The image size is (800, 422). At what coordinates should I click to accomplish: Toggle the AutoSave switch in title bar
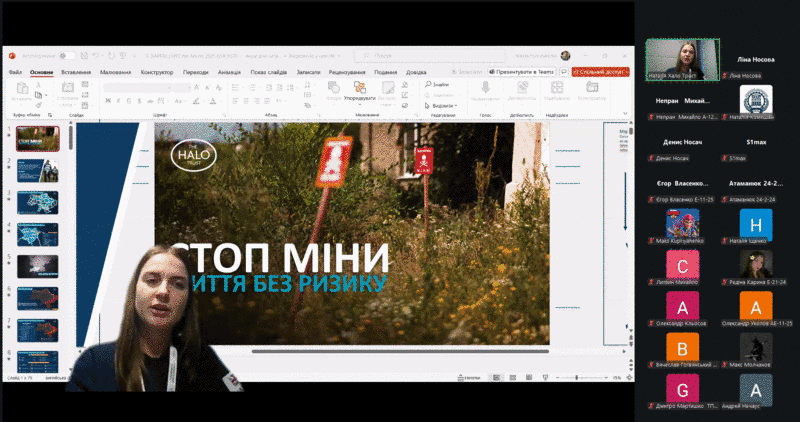66,56
